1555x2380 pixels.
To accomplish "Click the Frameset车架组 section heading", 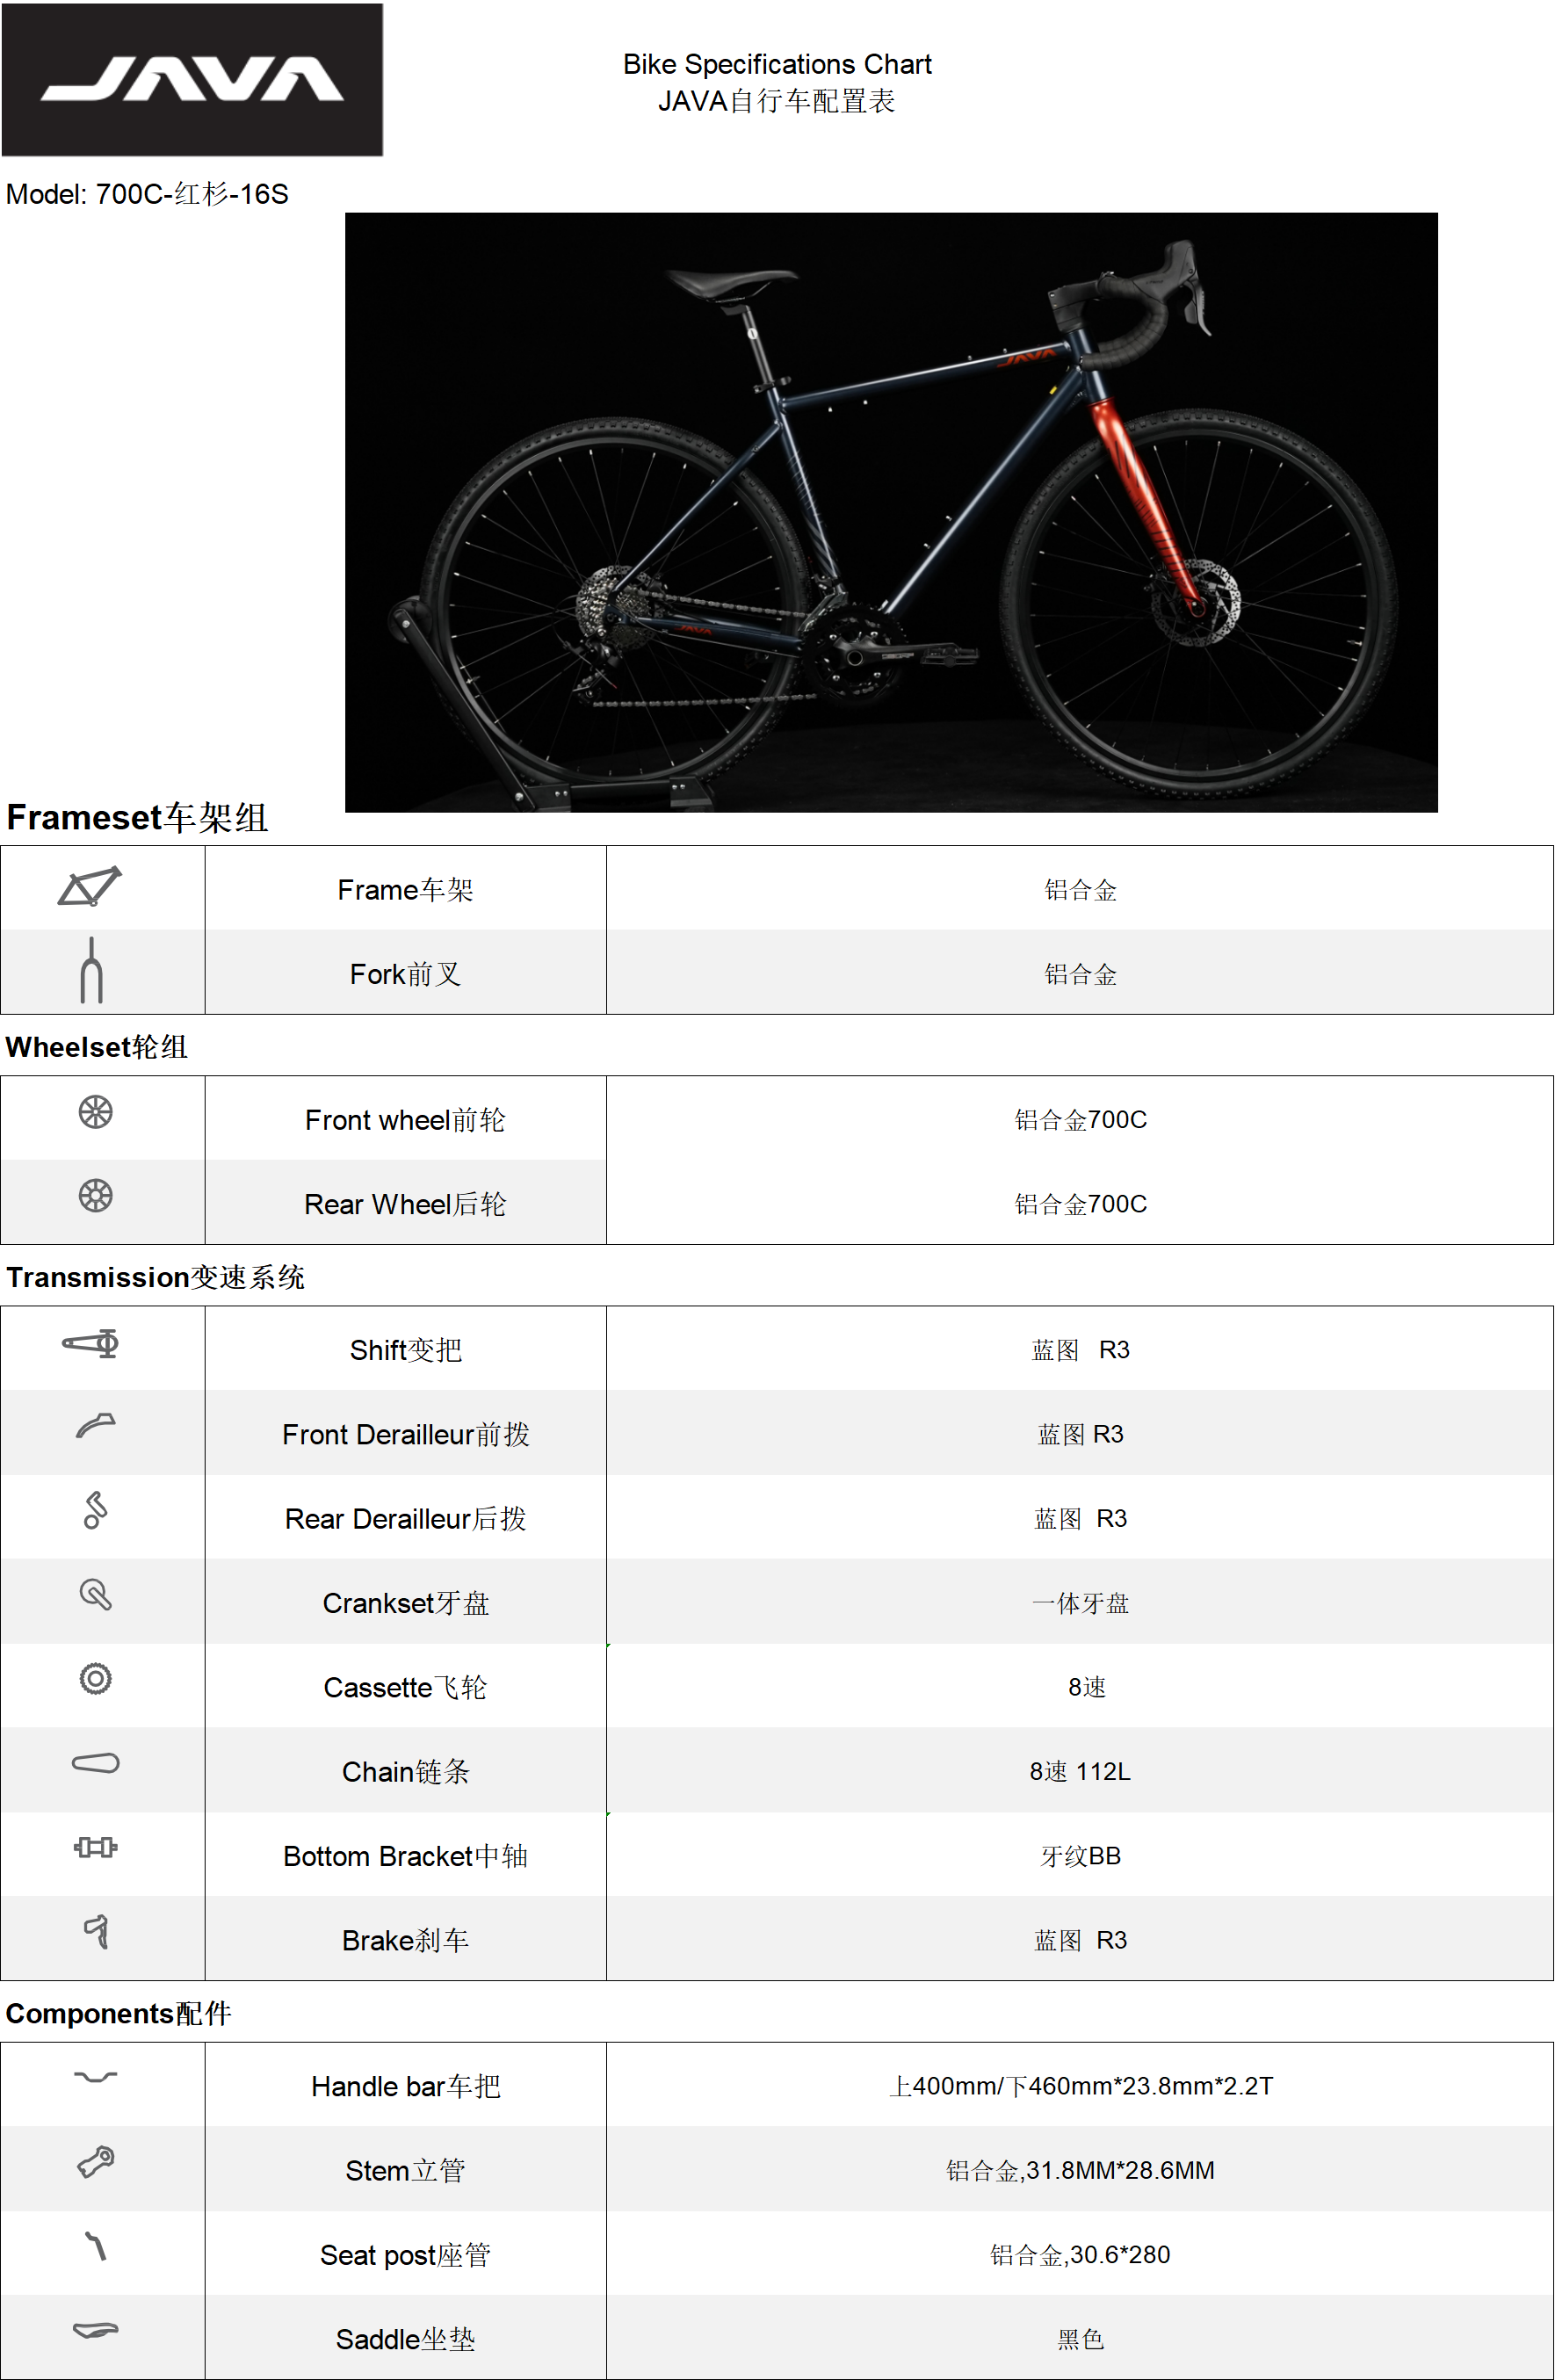I will 137,817.
